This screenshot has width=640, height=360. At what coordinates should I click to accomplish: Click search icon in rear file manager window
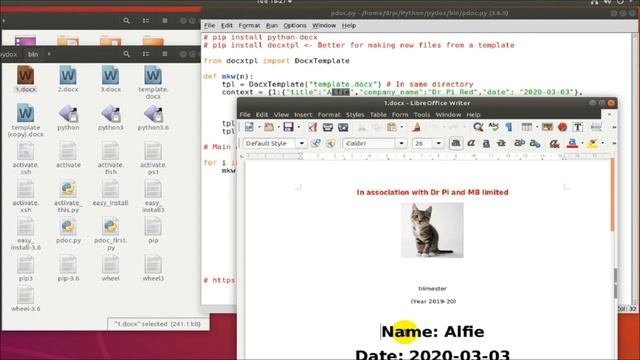127,20
